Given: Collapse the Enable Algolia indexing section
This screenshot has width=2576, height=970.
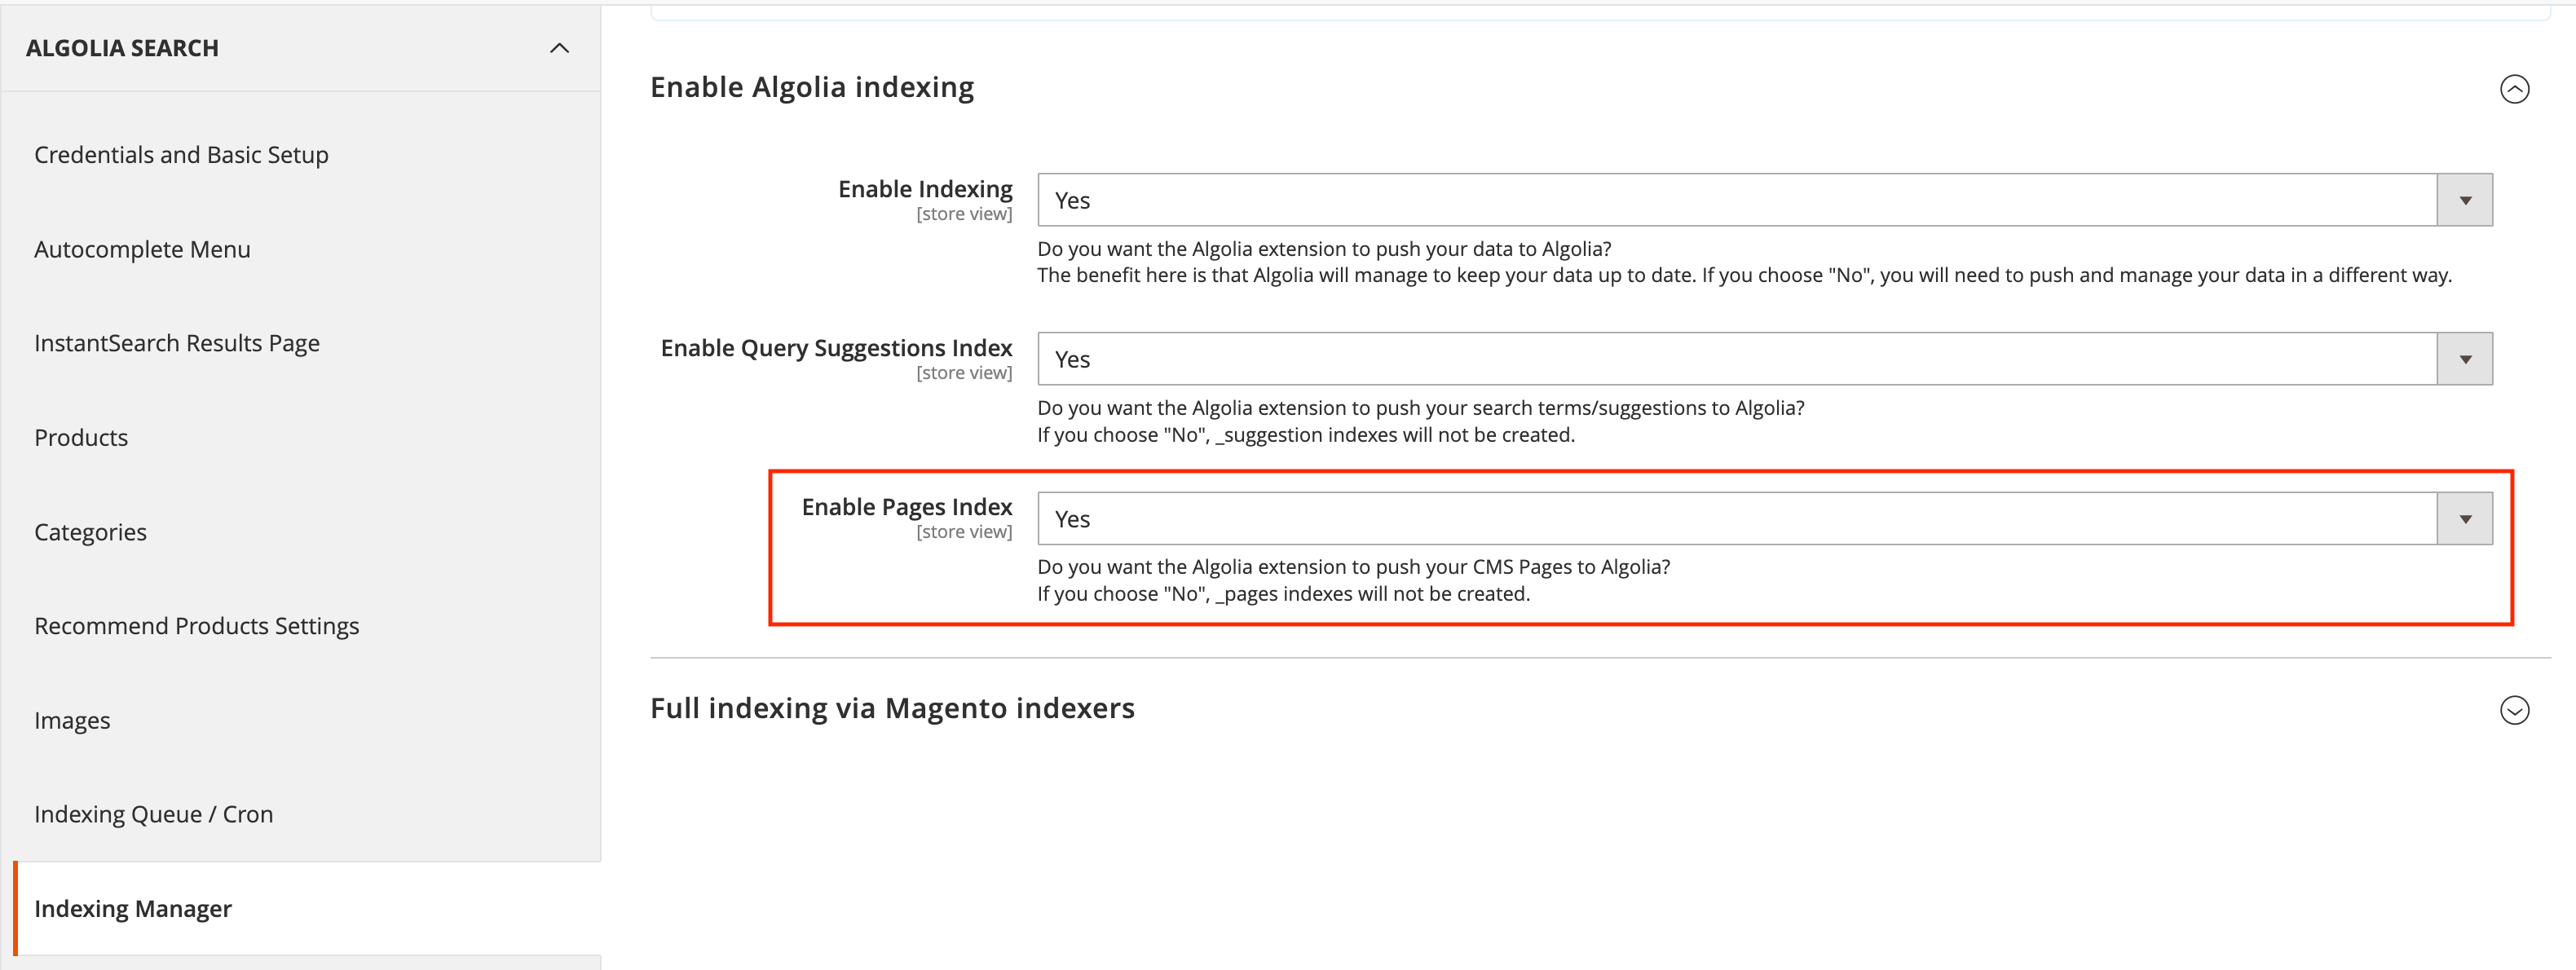Looking at the screenshot, I should pyautogui.click(x=2516, y=88).
